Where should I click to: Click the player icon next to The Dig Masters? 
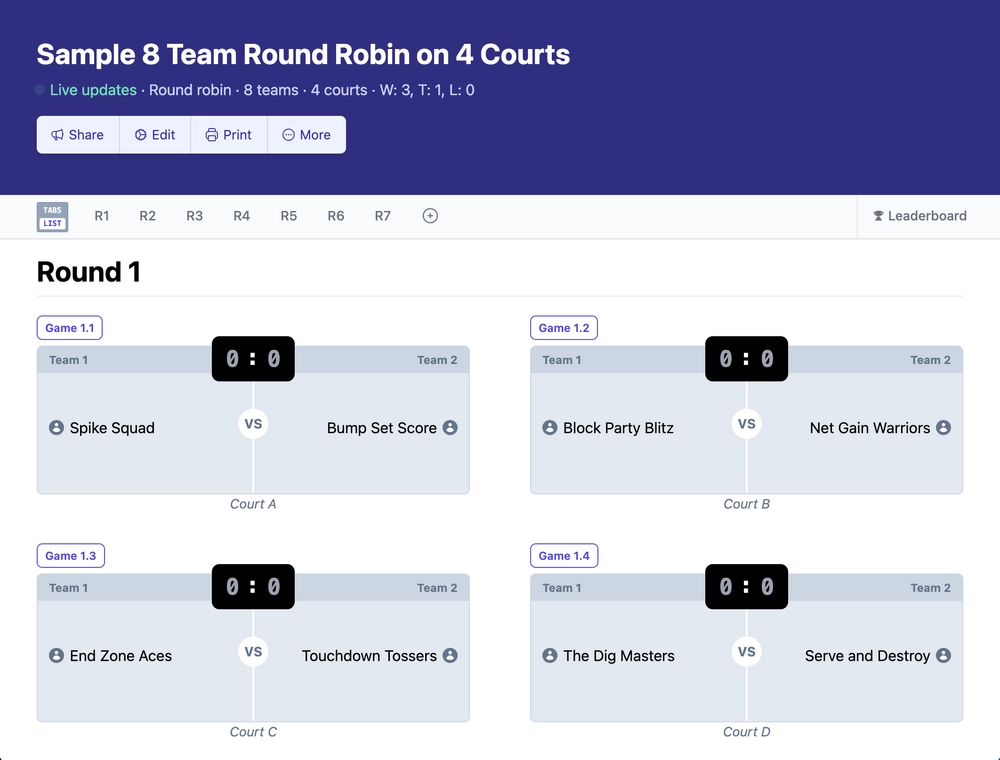[x=550, y=655]
